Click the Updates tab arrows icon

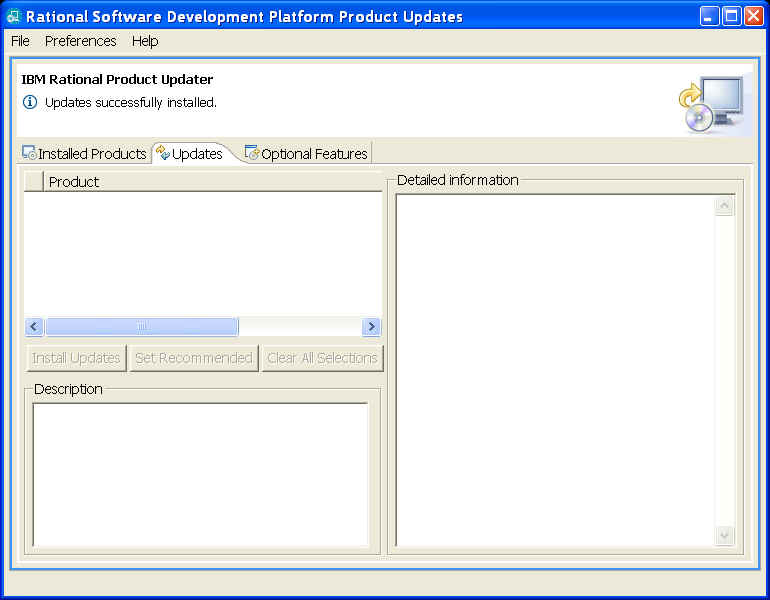click(x=163, y=153)
